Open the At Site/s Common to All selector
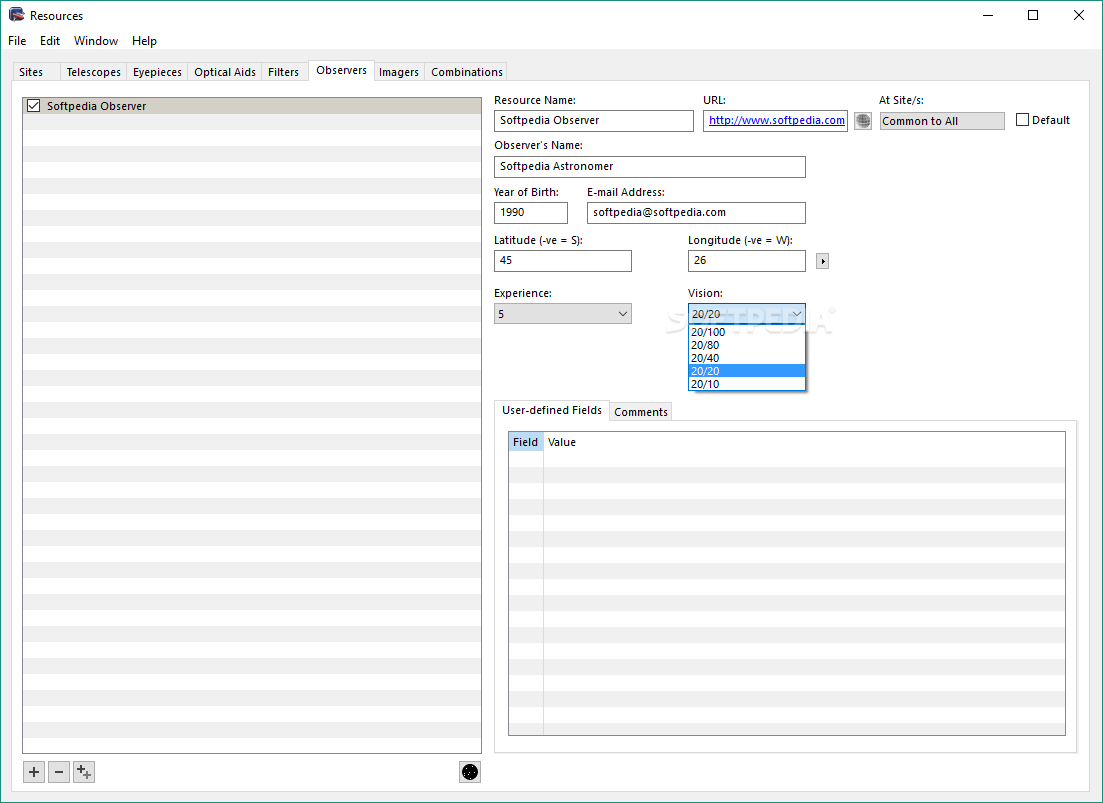Image resolution: width=1103 pixels, height=803 pixels. pyautogui.click(x=942, y=121)
